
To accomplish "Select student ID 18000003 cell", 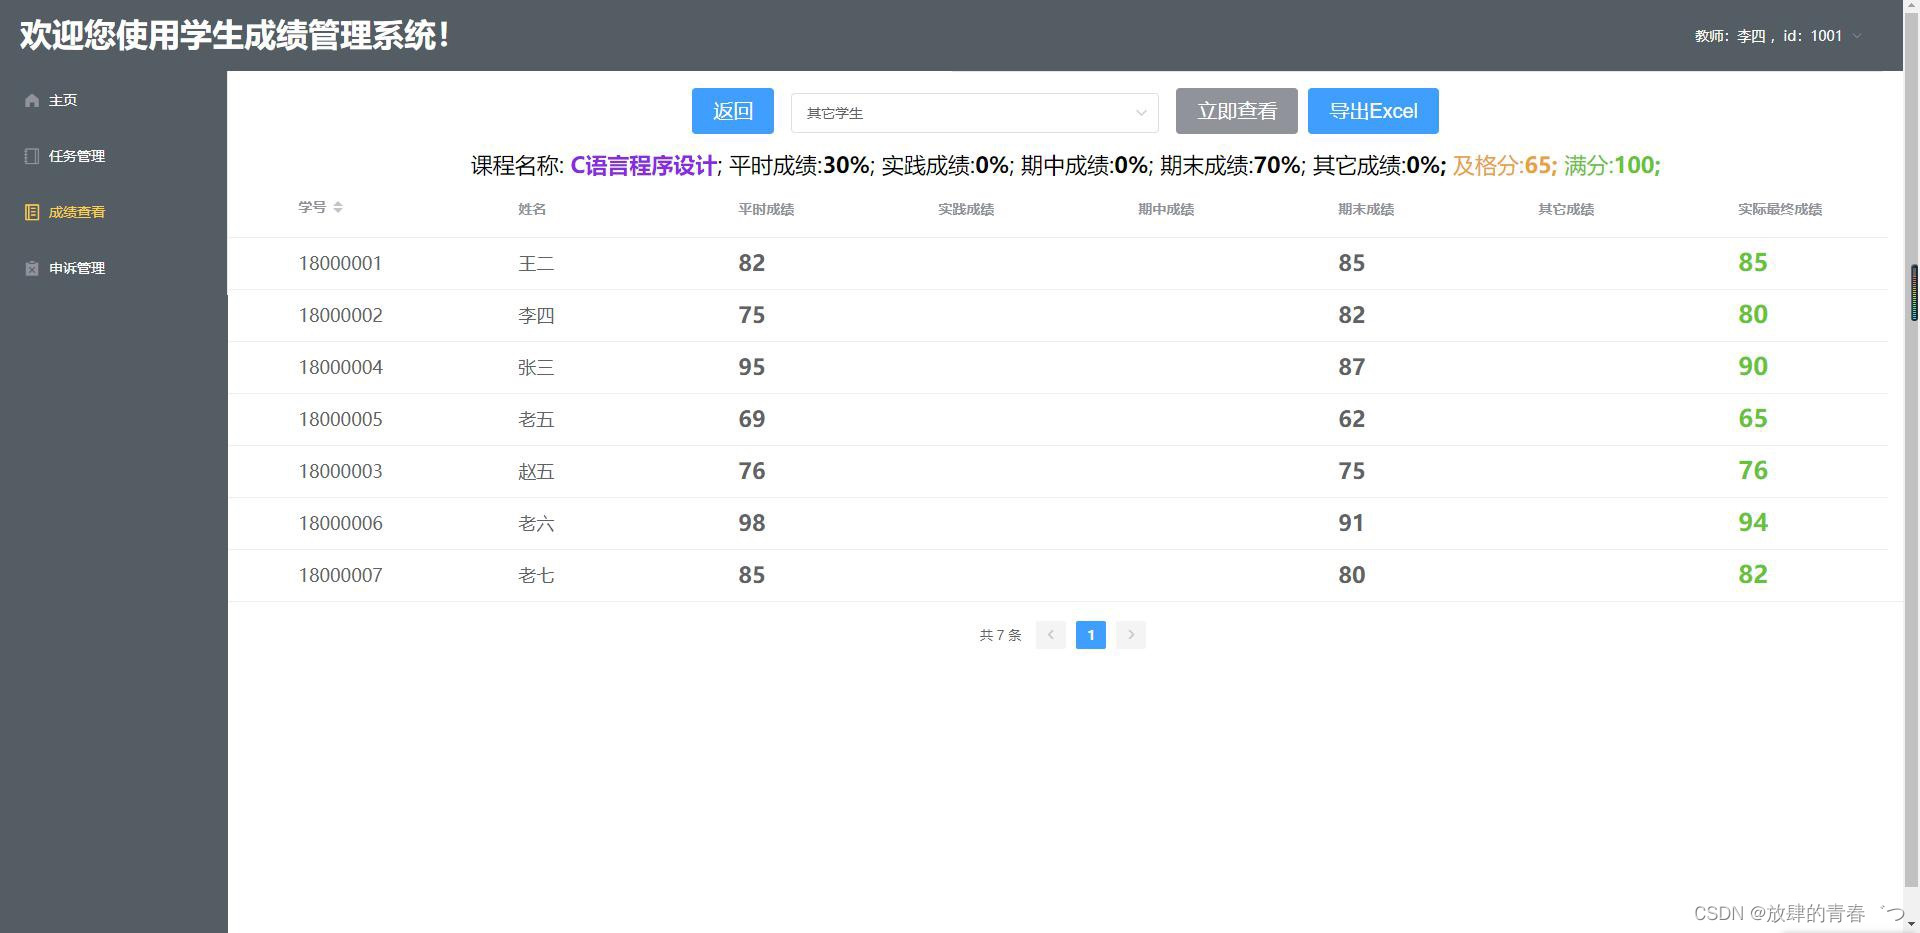I will tap(340, 471).
